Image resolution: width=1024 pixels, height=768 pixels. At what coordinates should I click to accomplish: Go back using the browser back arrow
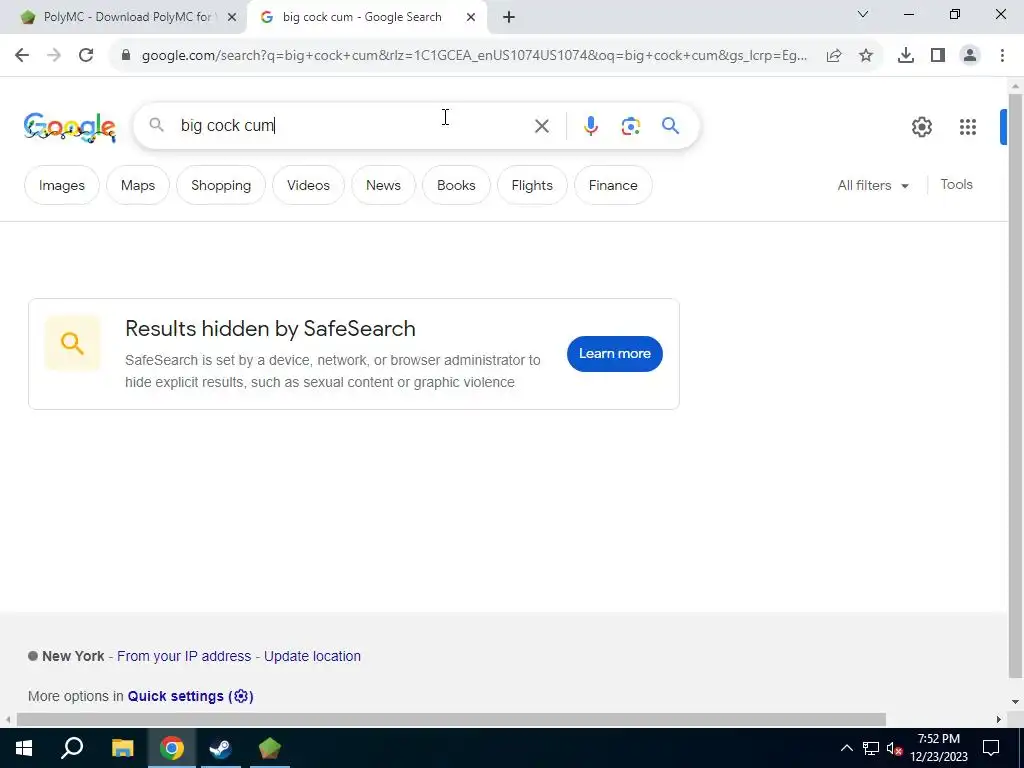22,56
